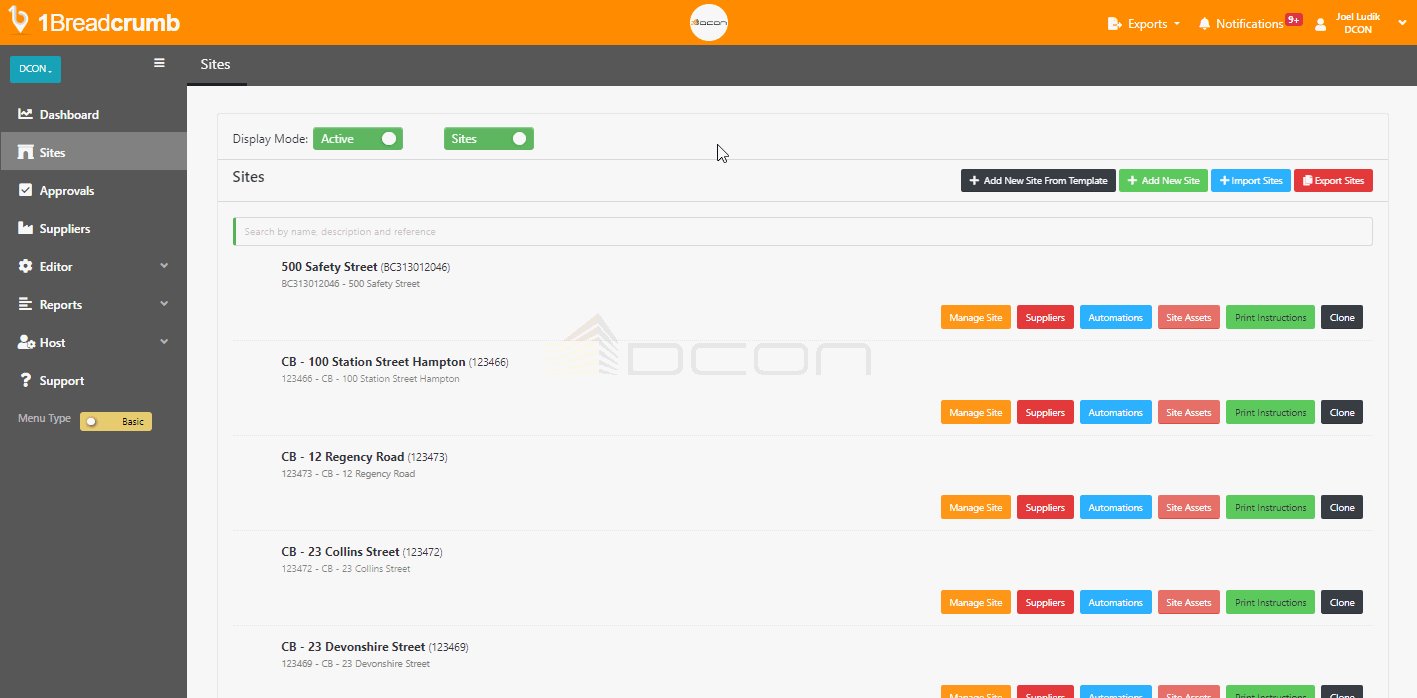Open the DCON organization dropdown
Viewport: 1417px width, 698px height.
pos(35,69)
